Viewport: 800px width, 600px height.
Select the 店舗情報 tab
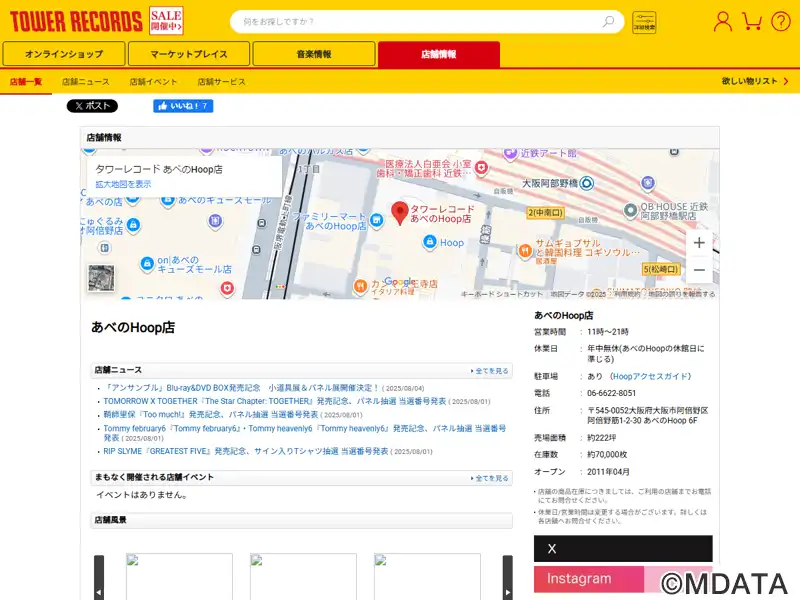(x=439, y=54)
